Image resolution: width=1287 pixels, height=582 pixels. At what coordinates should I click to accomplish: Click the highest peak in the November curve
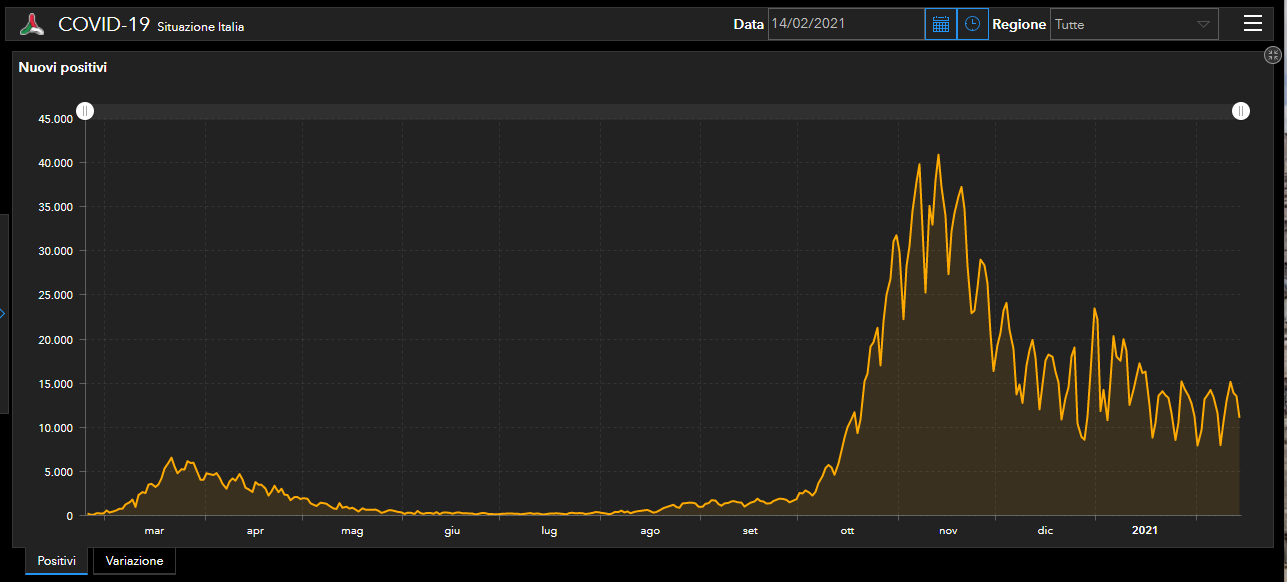pyautogui.click(x=938, y=154)
